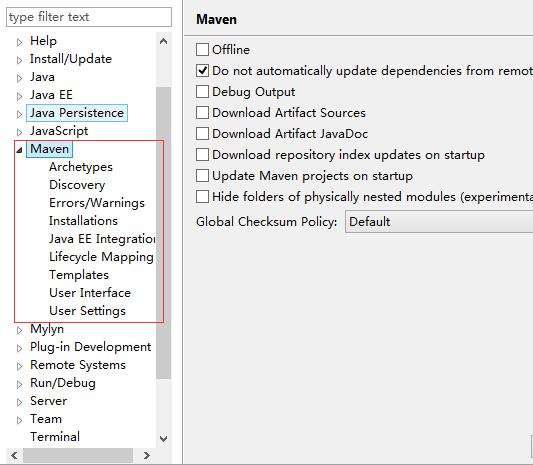
Task: Expand the Install/Update node arrow
Action: tap(19, 60)
